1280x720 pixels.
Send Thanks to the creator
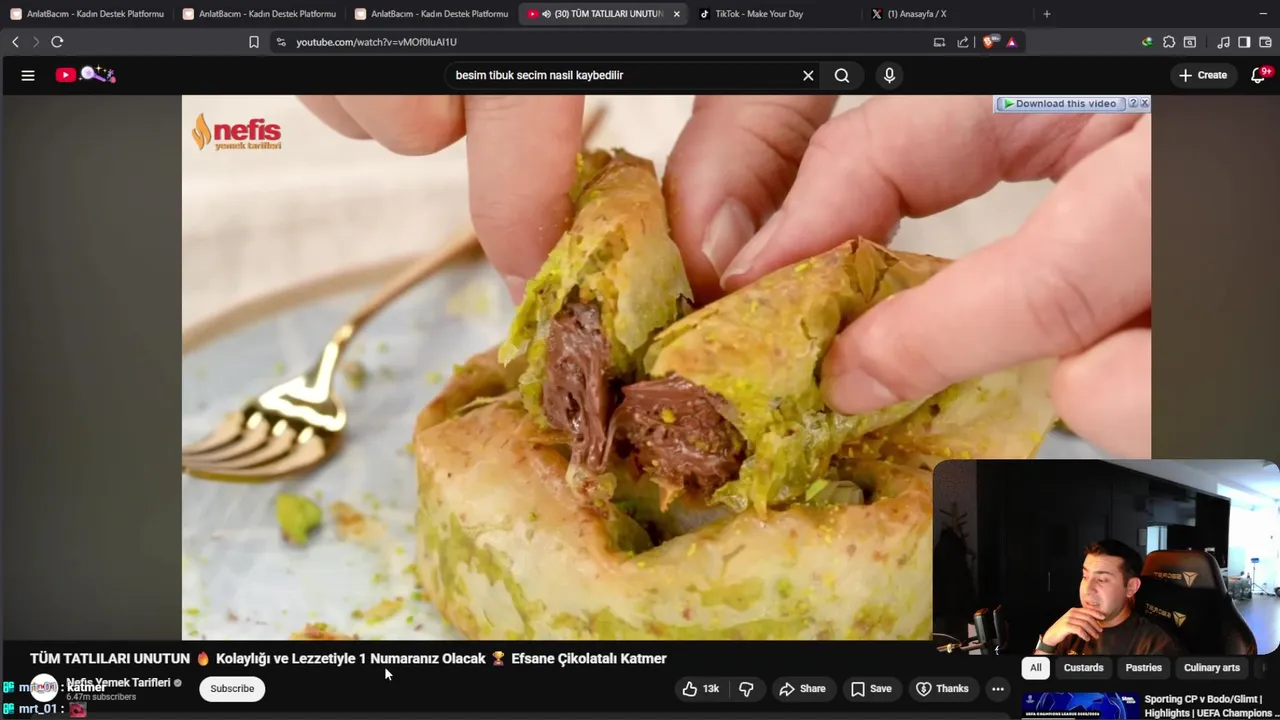[942, 689]
